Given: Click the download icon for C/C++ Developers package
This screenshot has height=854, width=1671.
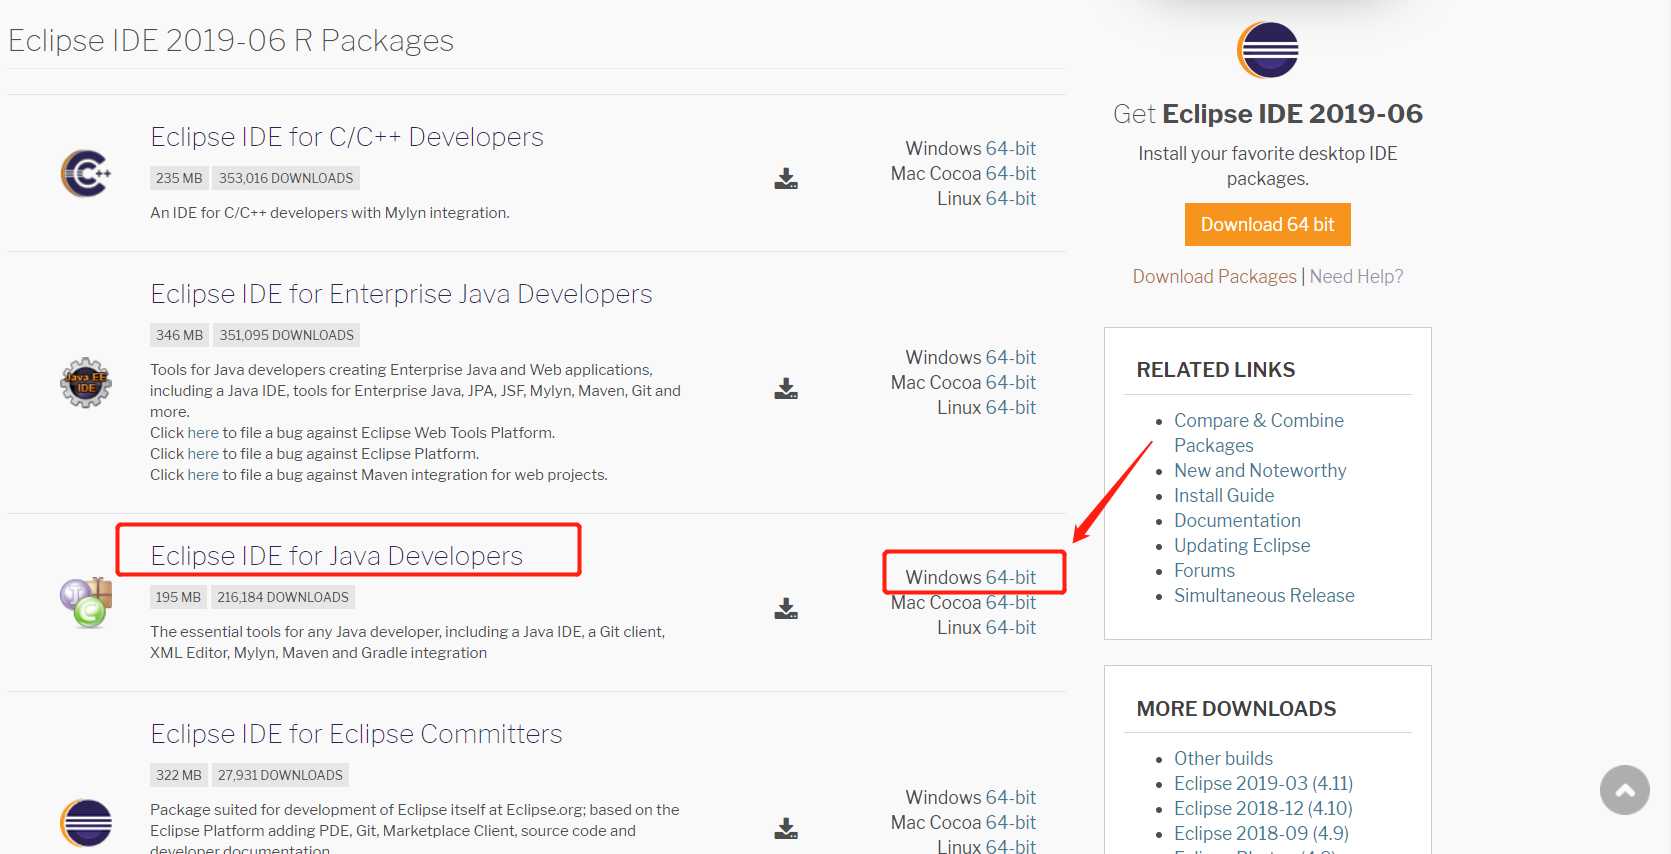Looking at the screenshot, I should coord(786,179).
